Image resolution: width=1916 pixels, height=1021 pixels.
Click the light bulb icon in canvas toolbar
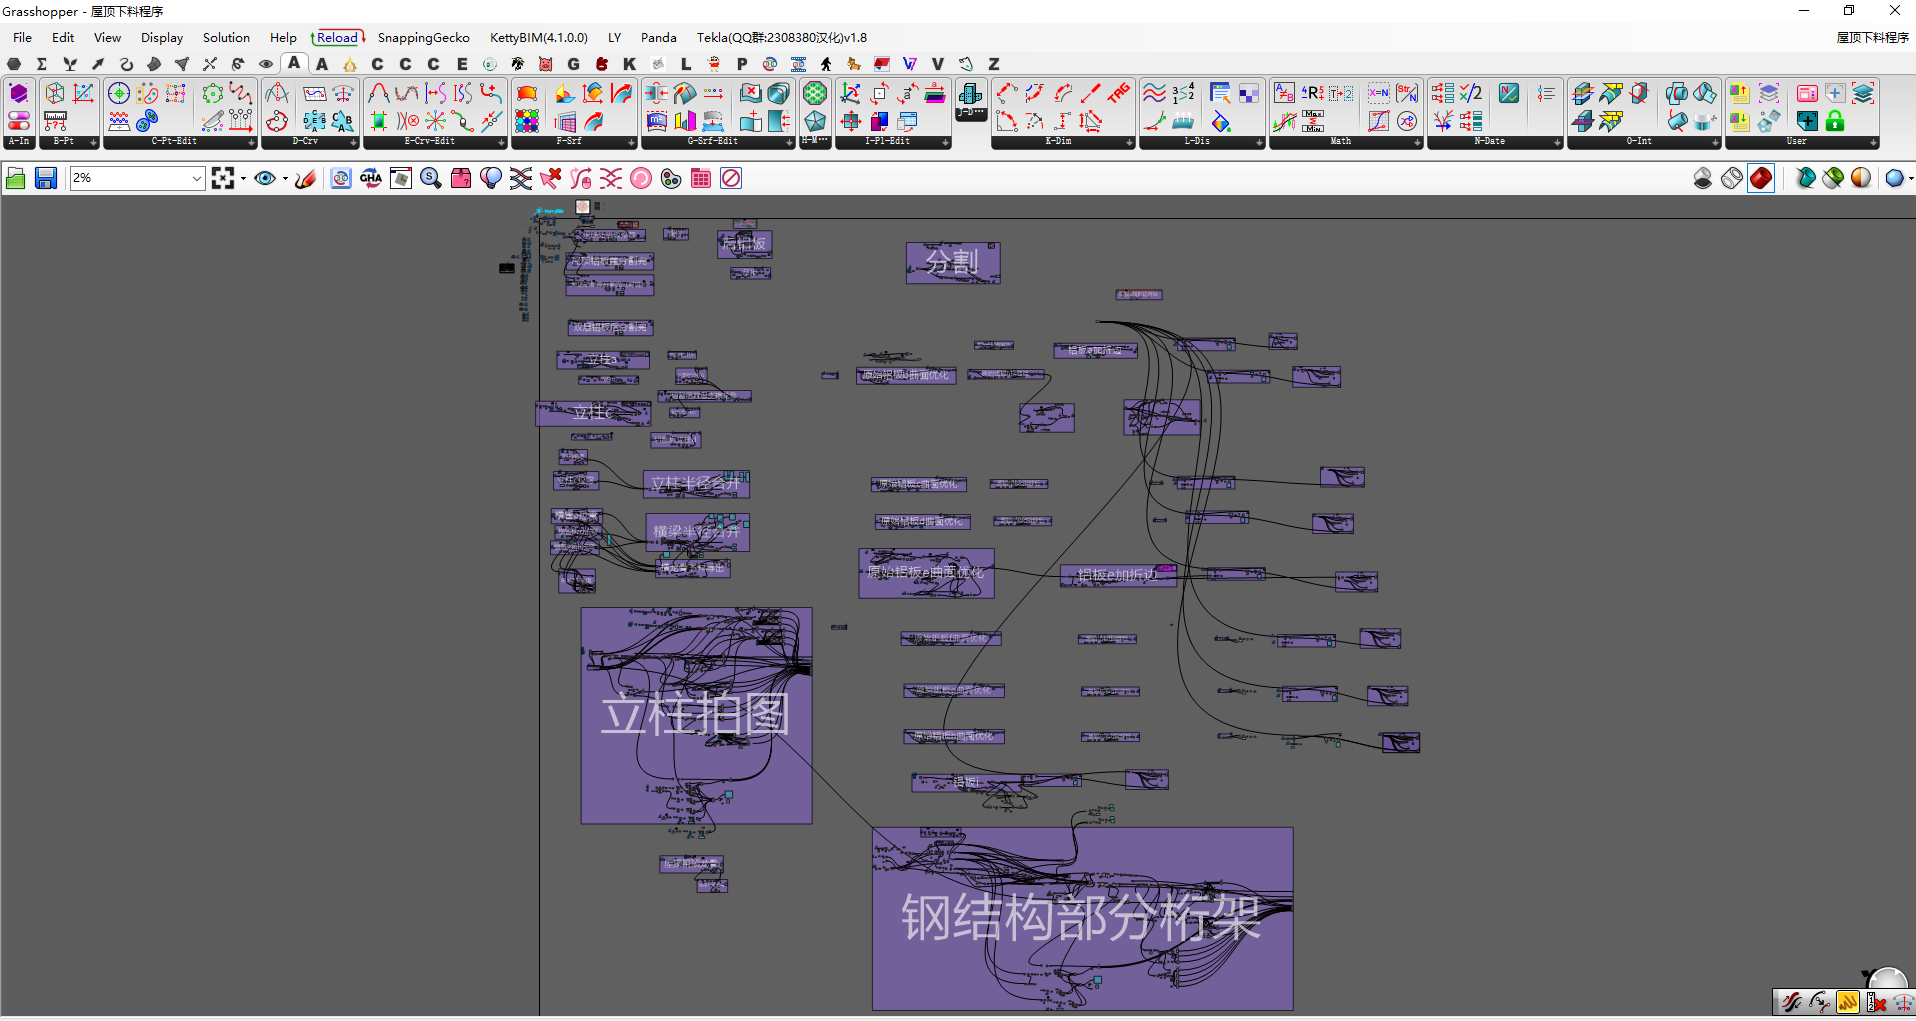tap(491, 179)
